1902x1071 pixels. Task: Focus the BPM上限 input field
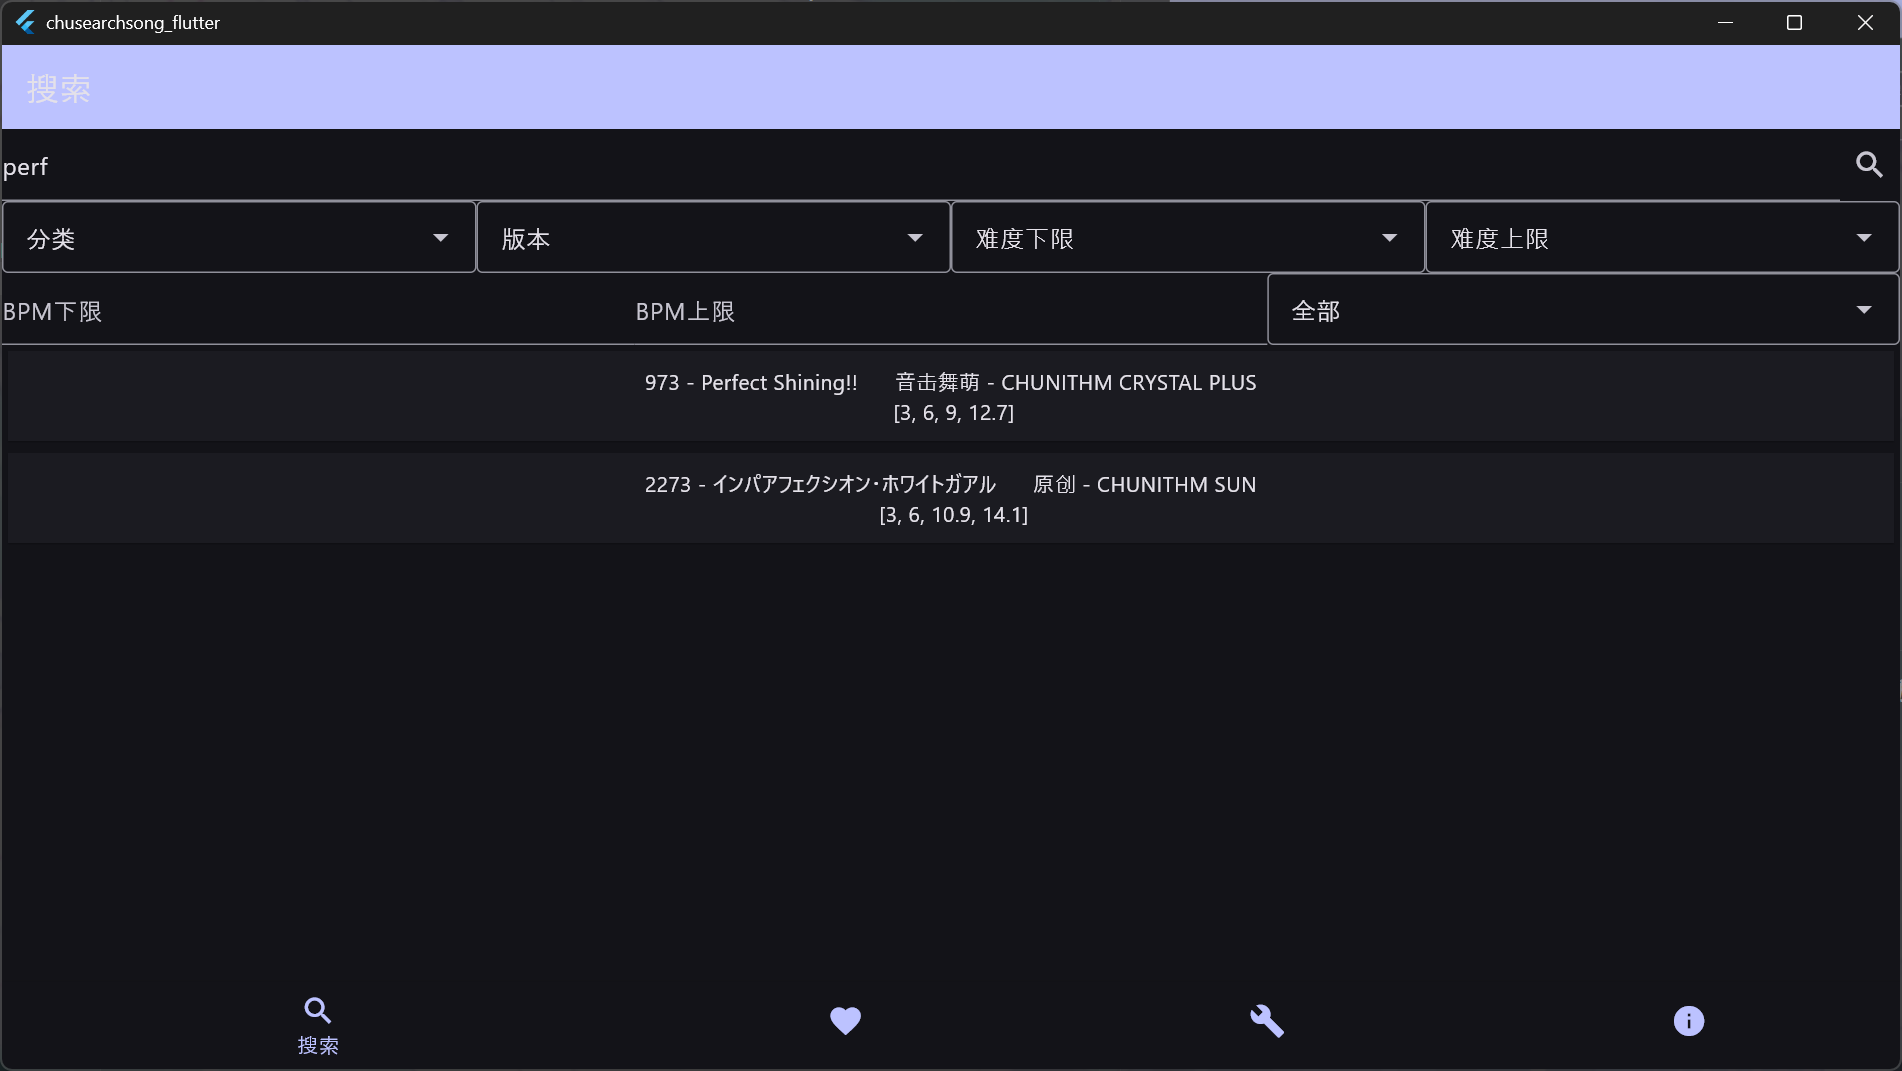point(950,311)
